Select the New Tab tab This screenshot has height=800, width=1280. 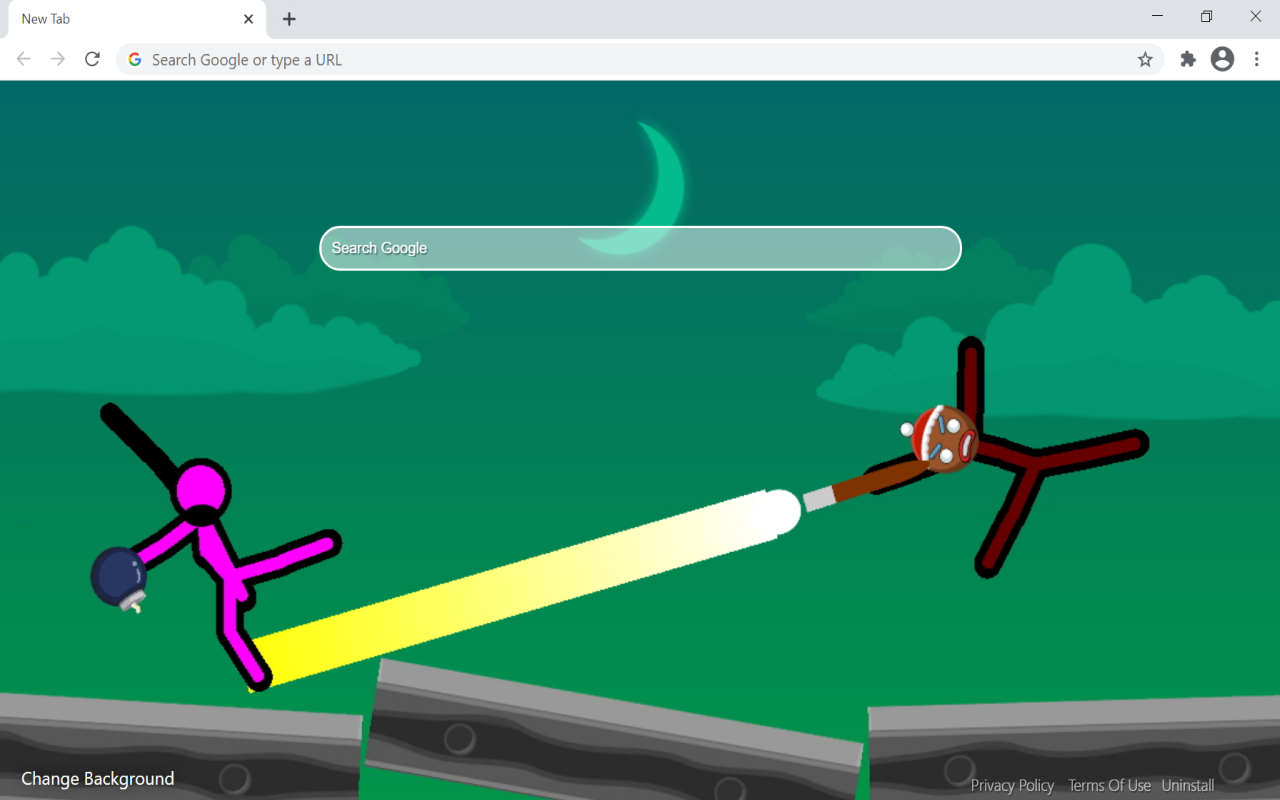[120, 18]
